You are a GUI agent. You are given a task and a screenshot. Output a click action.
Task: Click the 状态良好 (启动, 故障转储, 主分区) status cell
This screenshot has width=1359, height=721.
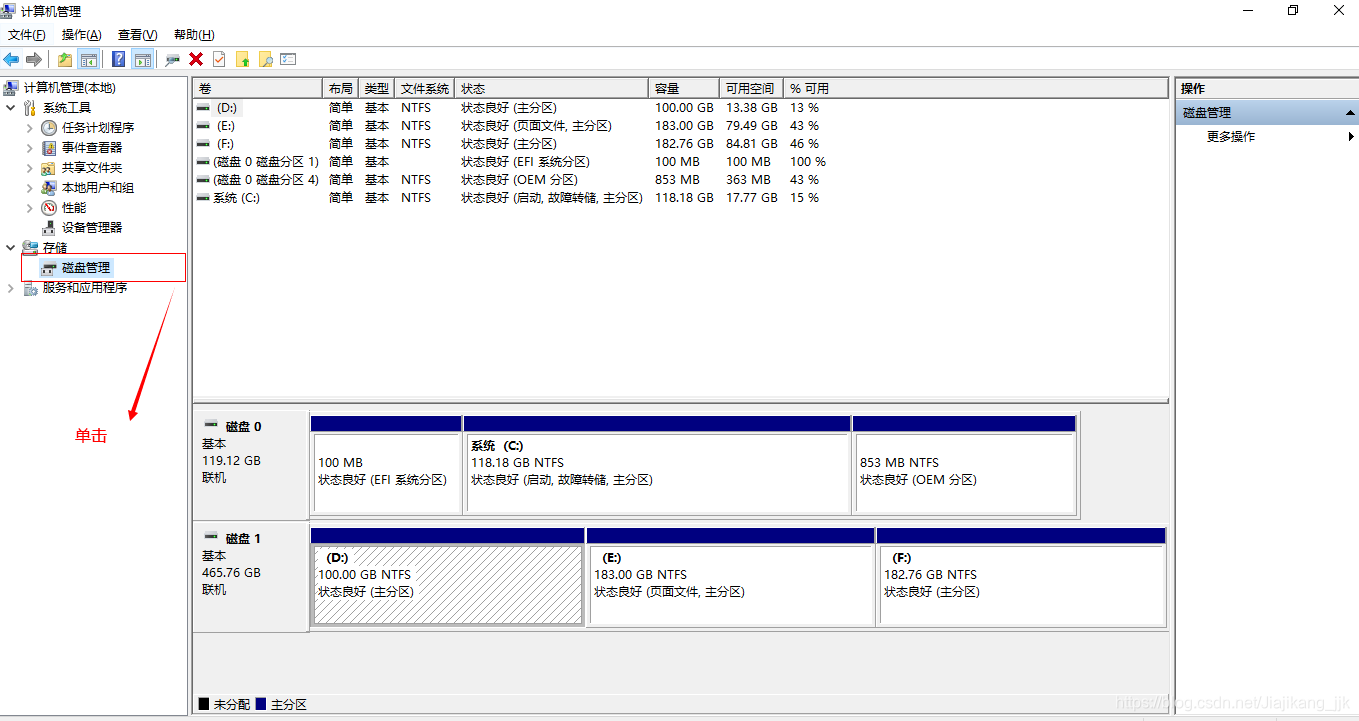click(x=552, y=198)
